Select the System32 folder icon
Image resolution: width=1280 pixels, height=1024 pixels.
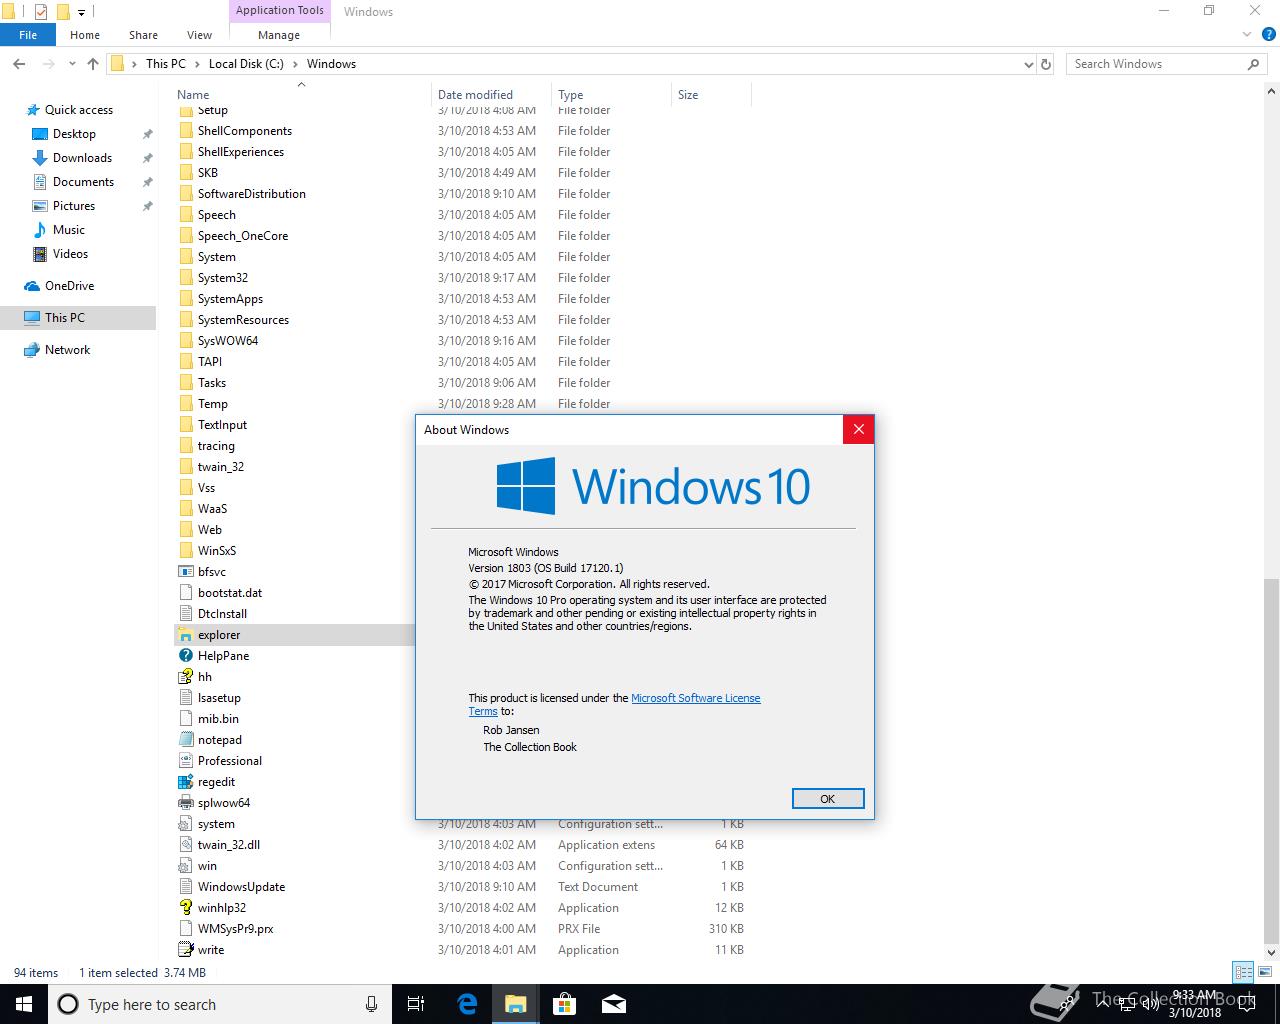[185, 278]
